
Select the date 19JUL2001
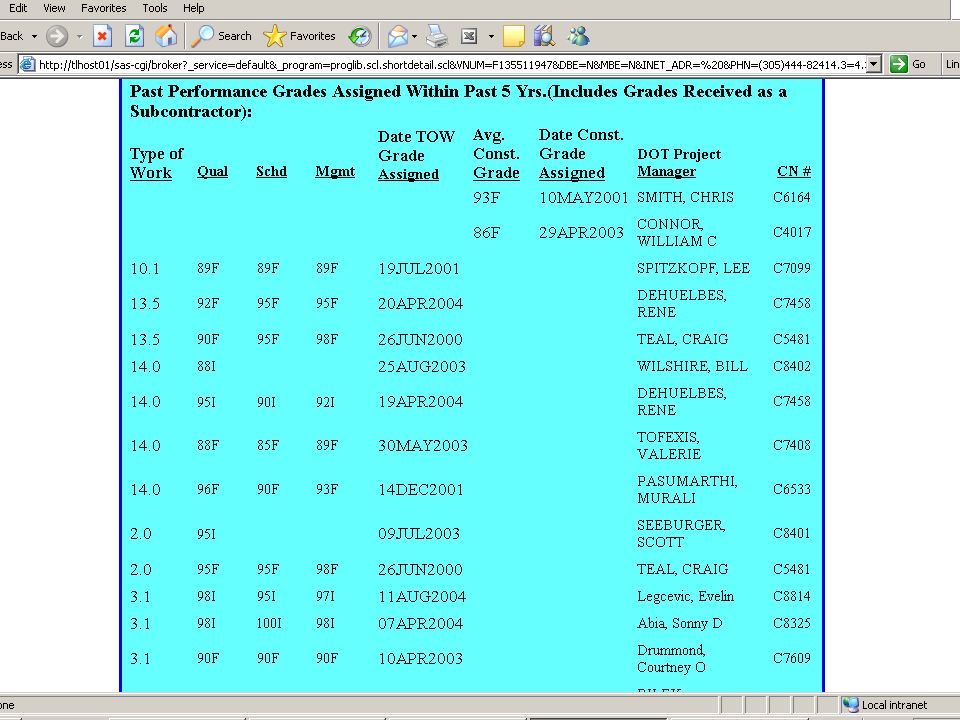(x=419, y=269)
